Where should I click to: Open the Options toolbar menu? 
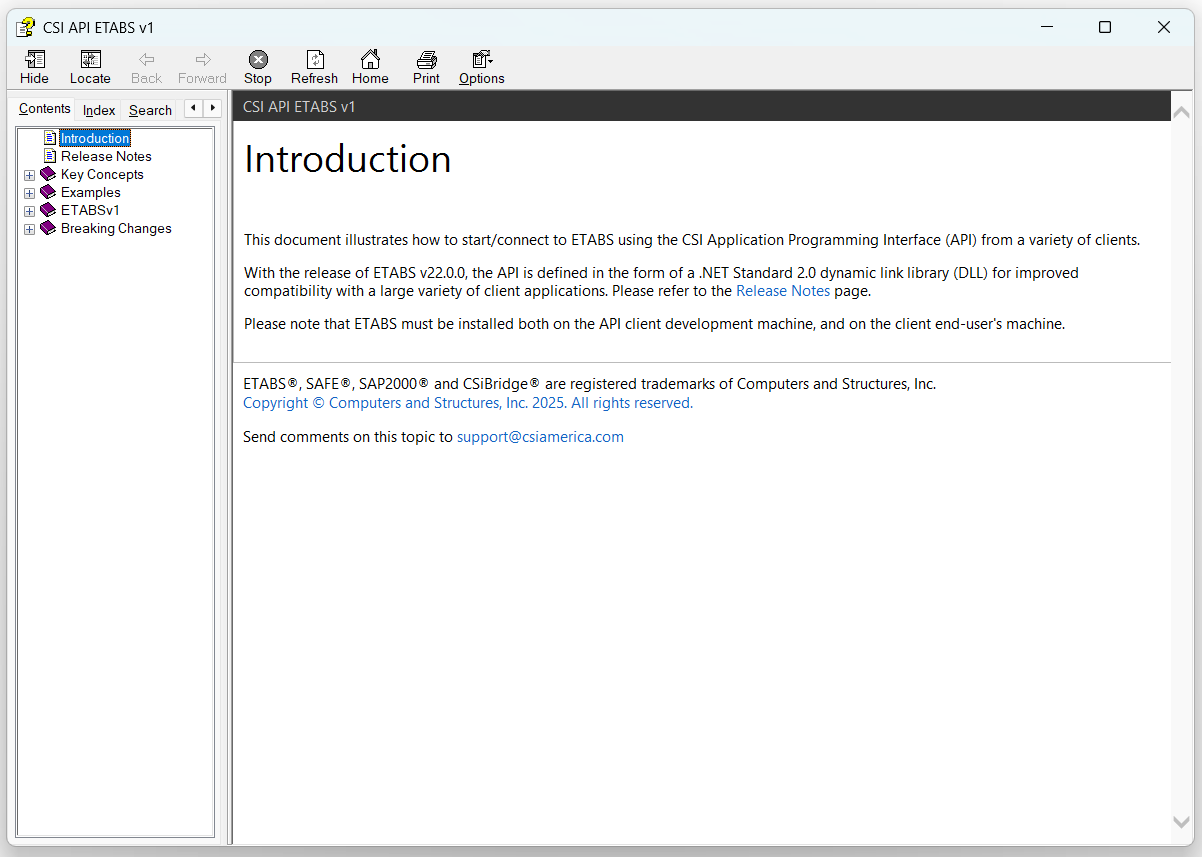click(482, 60)
